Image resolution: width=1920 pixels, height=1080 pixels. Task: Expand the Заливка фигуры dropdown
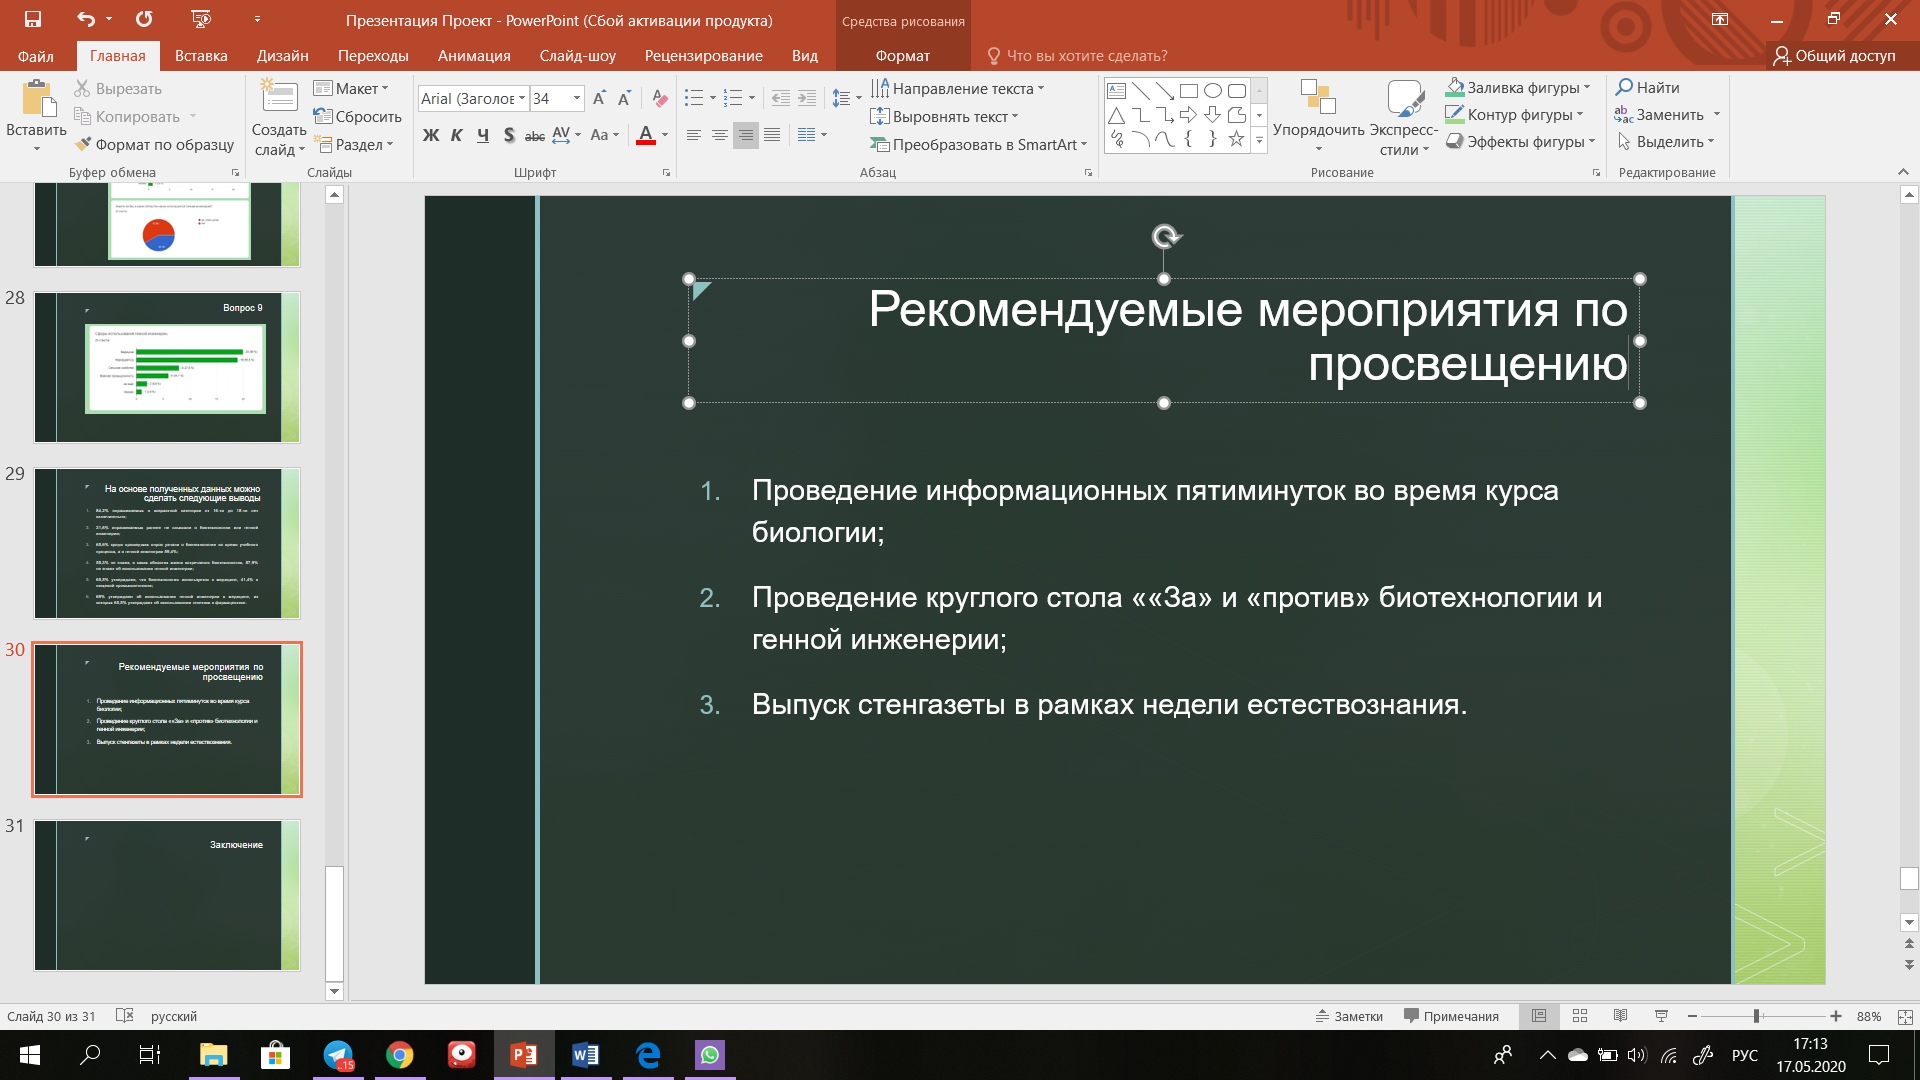click(1587, 87)
